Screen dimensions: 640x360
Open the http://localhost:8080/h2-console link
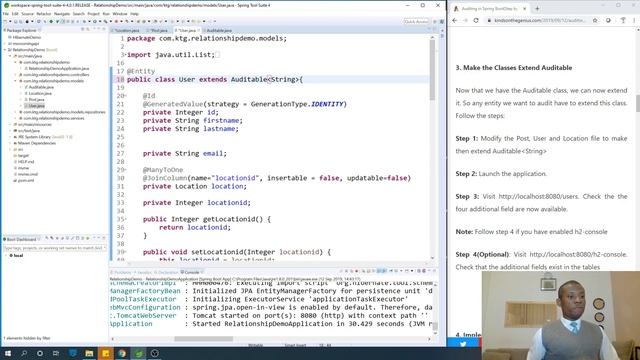click(578, 254)
